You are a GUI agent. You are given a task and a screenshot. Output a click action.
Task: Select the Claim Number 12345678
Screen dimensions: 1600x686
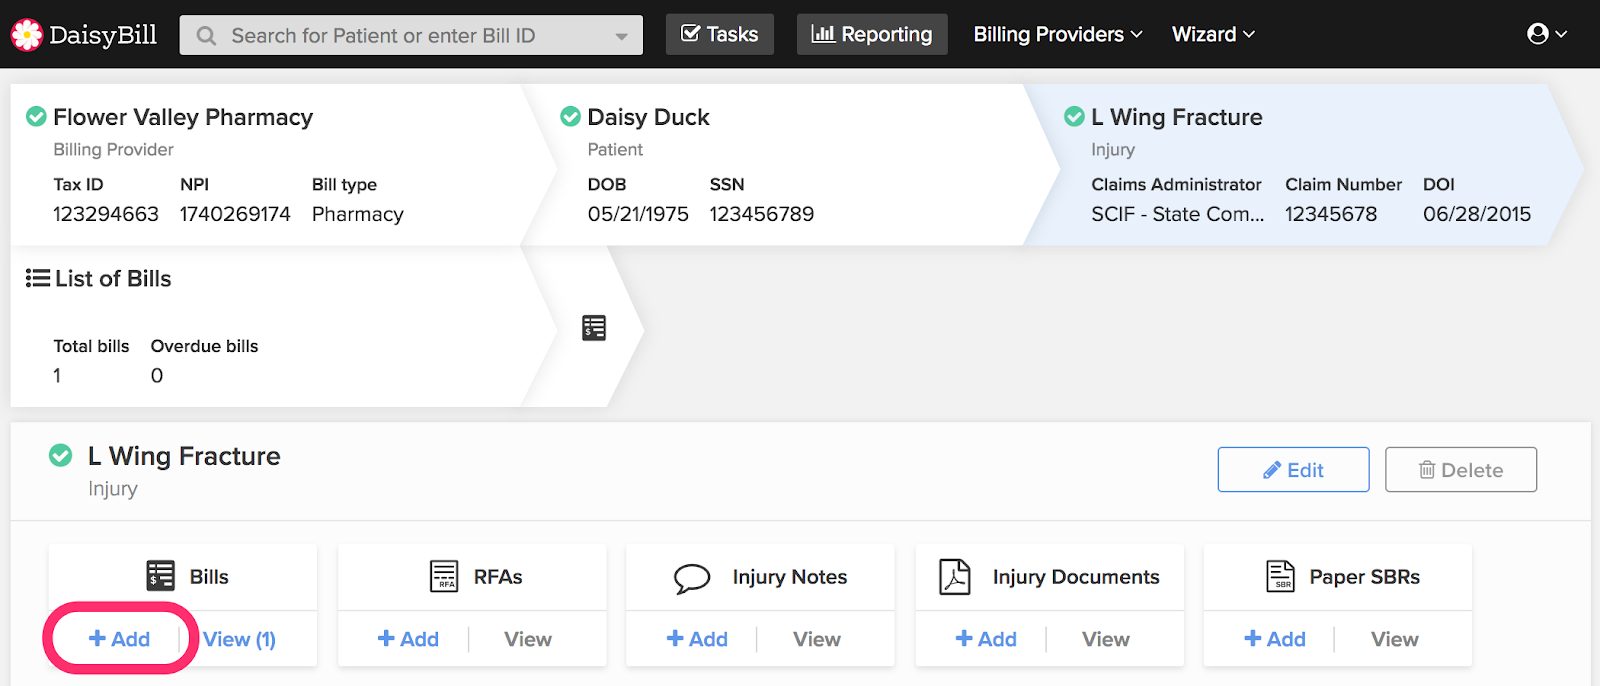(x=1331, y=214)
